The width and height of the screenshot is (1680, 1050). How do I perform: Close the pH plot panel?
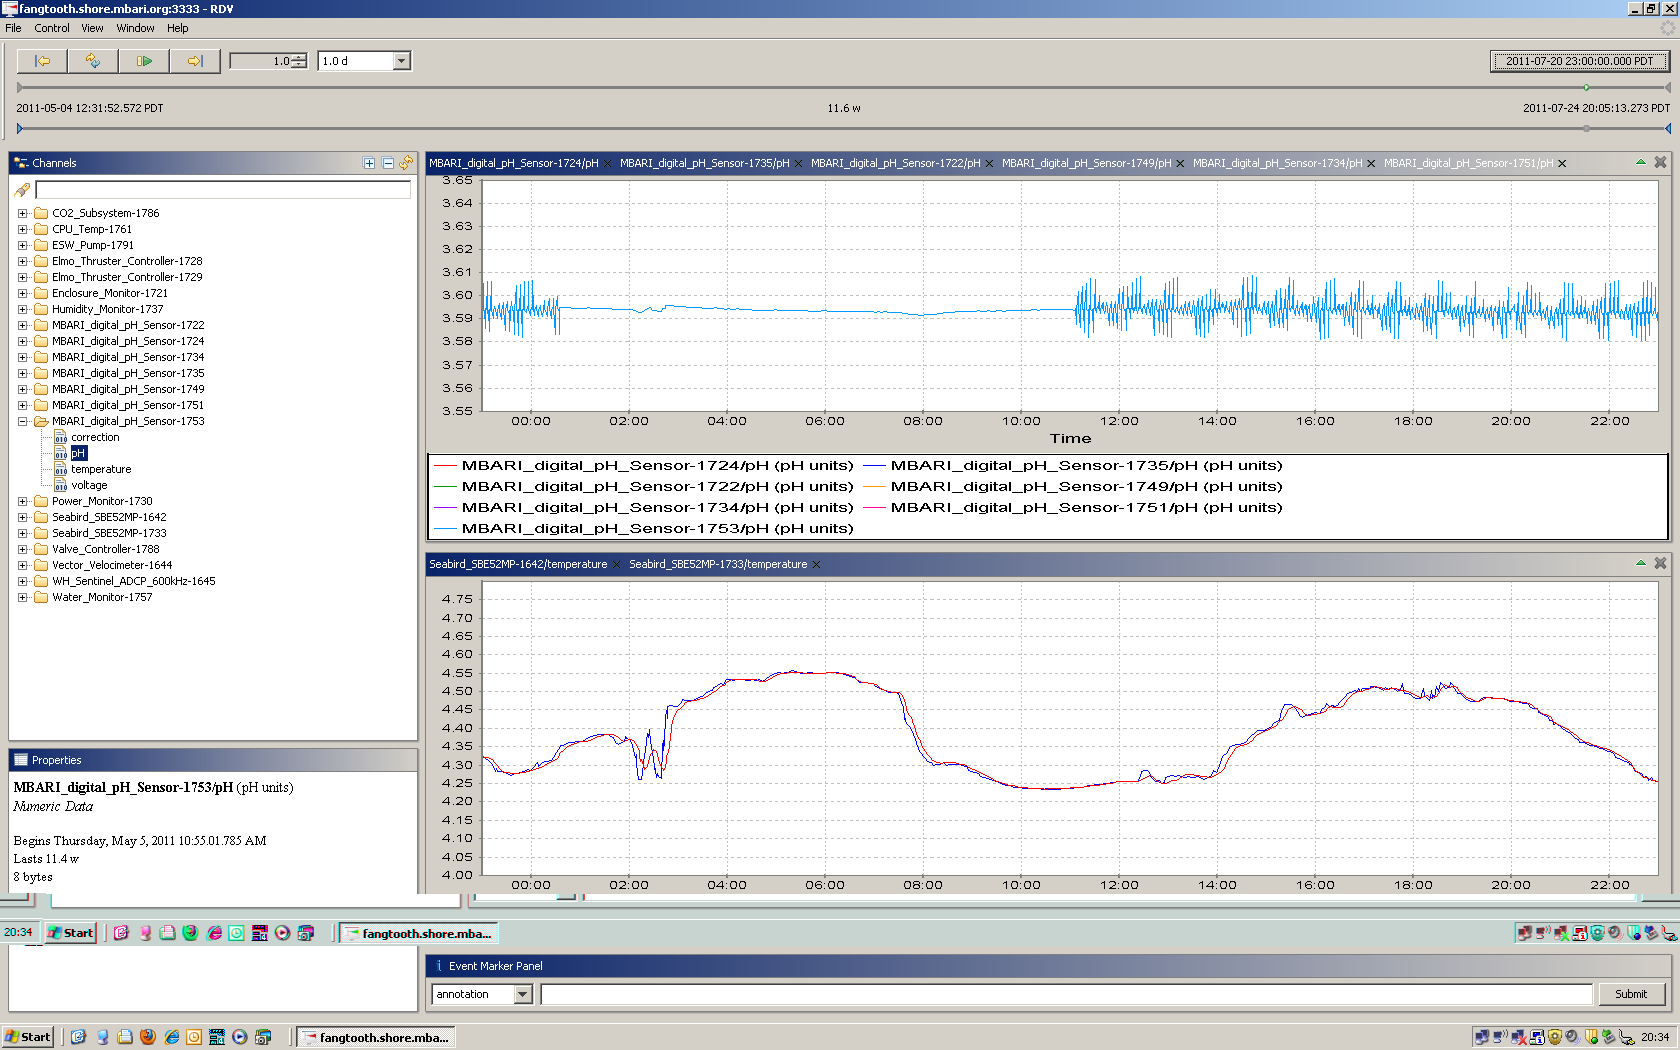(x=1660, y=162)
